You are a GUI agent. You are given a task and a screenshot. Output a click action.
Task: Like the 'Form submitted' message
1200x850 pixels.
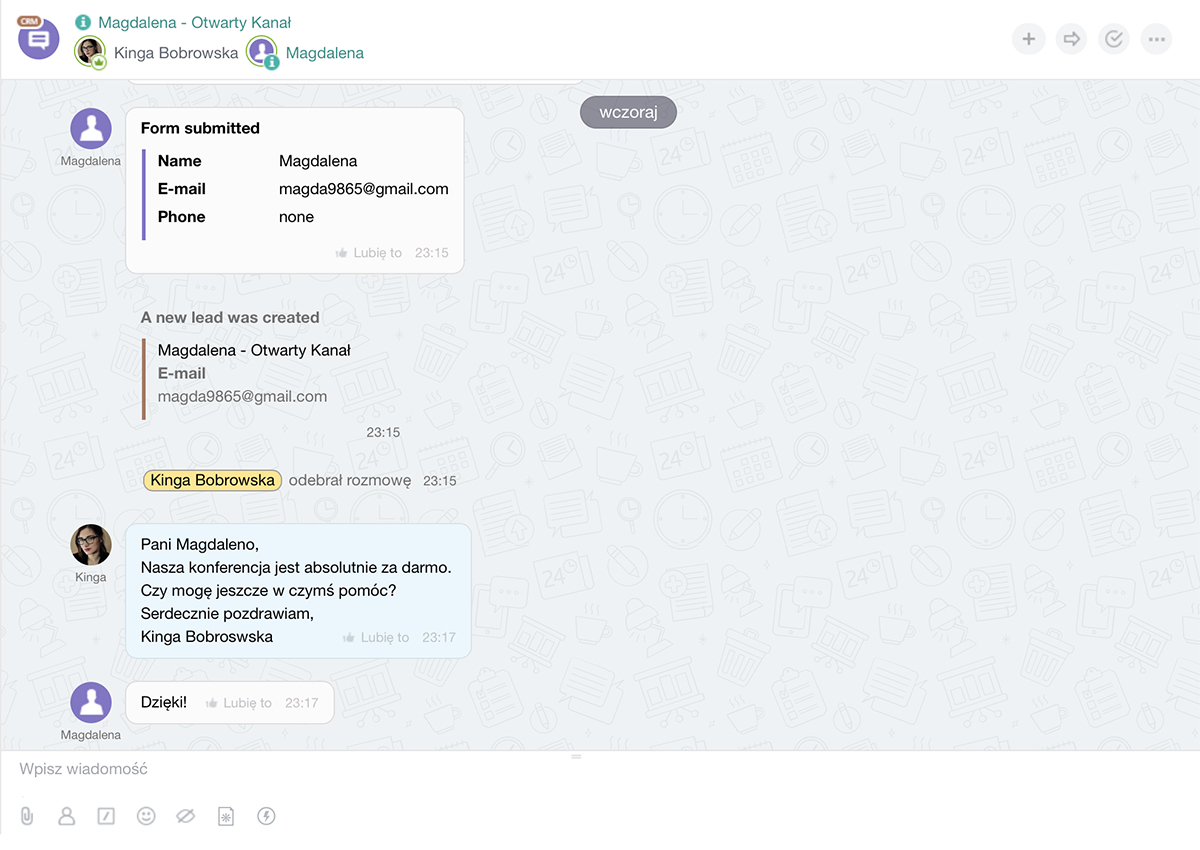[x=369, y=253]
